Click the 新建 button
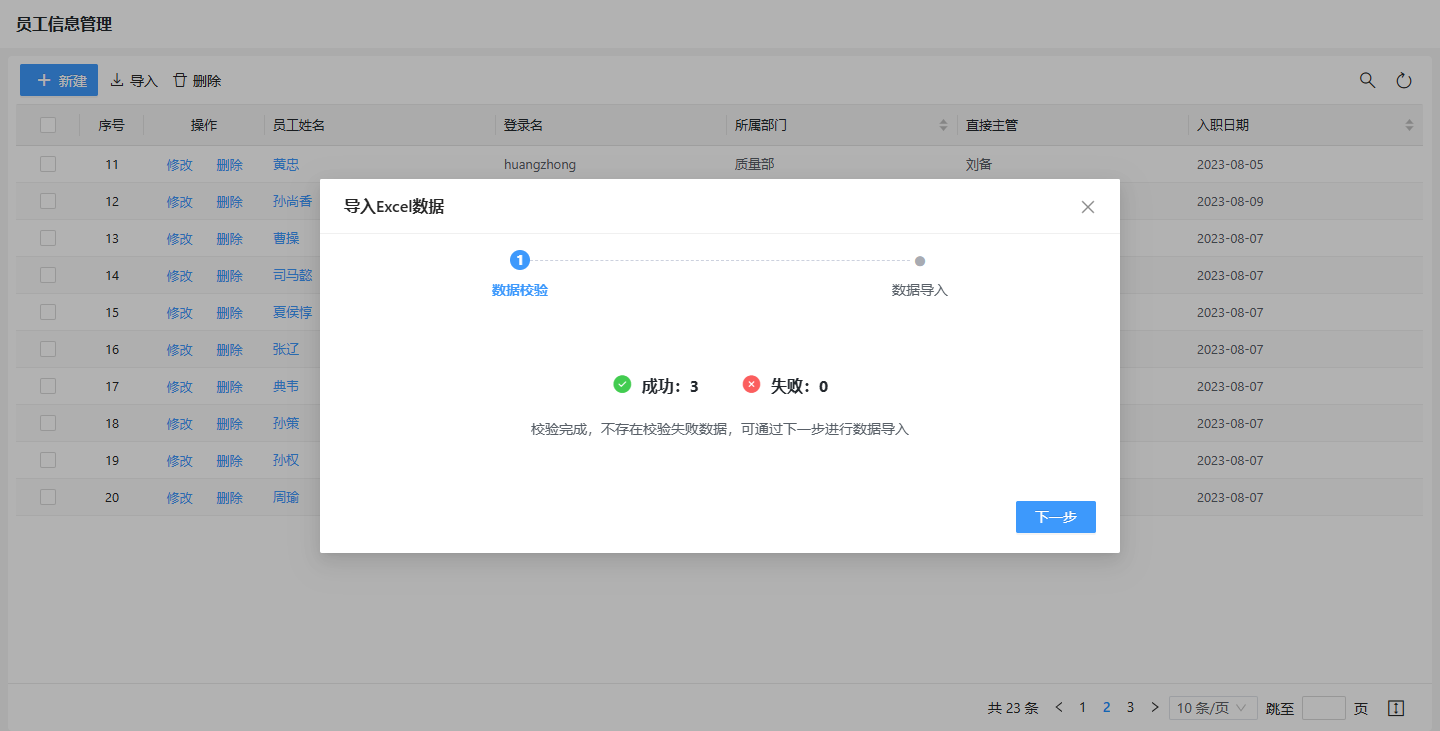 click(59, 80)
